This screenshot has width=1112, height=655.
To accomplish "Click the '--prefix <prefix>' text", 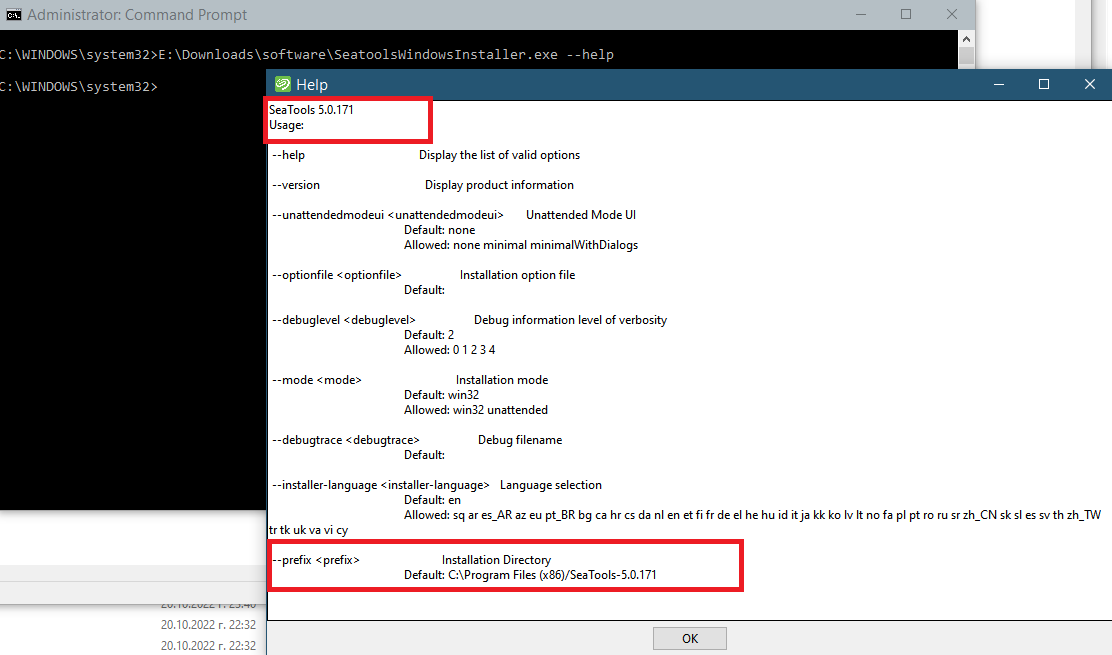I will (x=316, y=560).
